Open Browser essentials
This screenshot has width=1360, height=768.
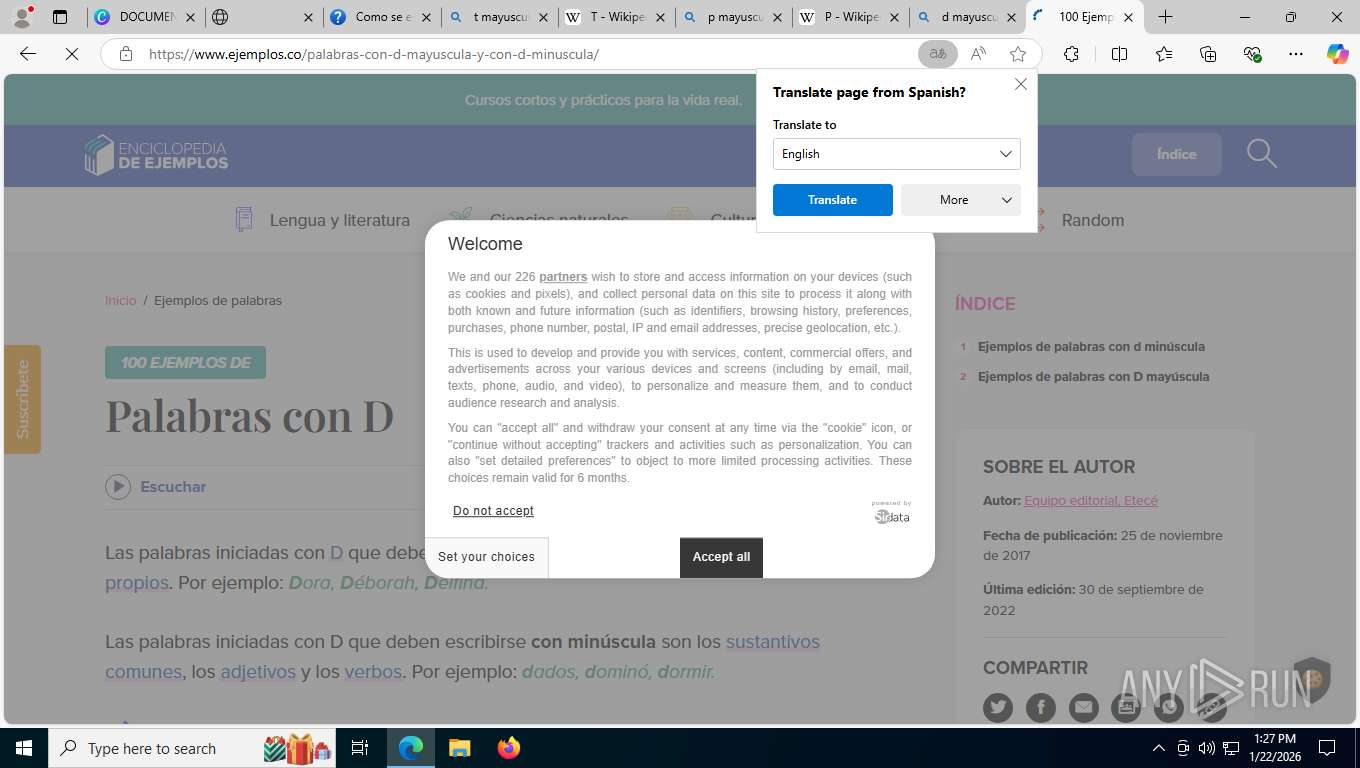click(1252, 54)
